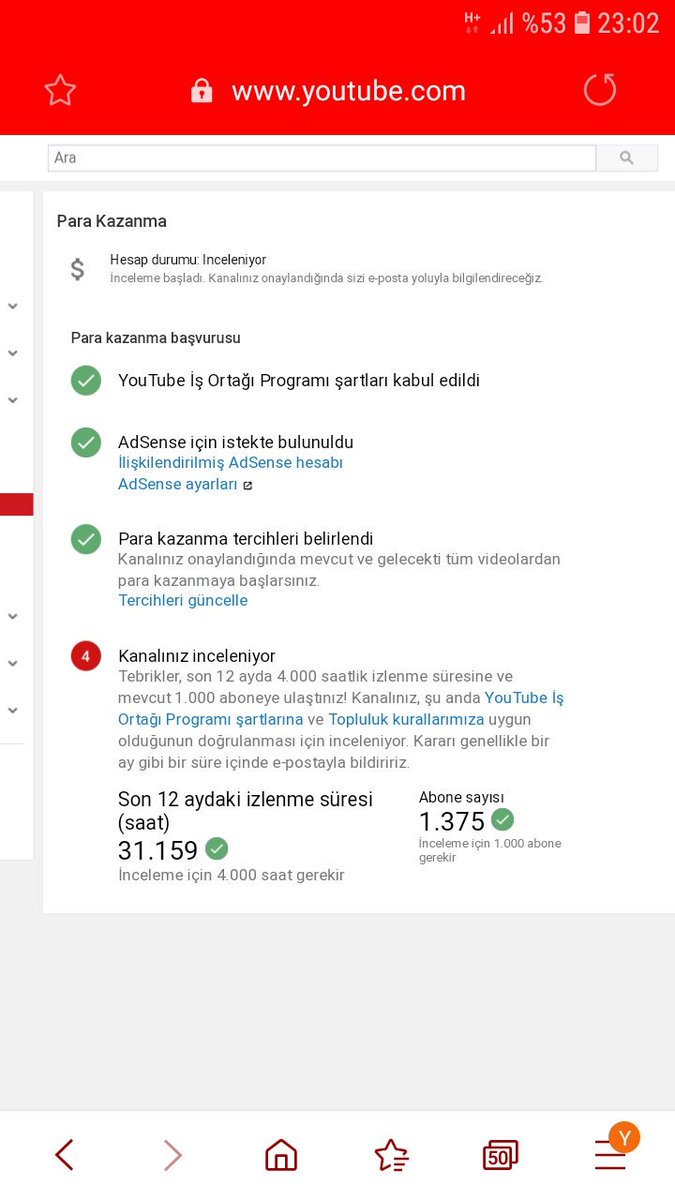The image size is (675, 1200).
Task: Expand the fifth sidebar chevron
Action: click(x=13, y=663)
